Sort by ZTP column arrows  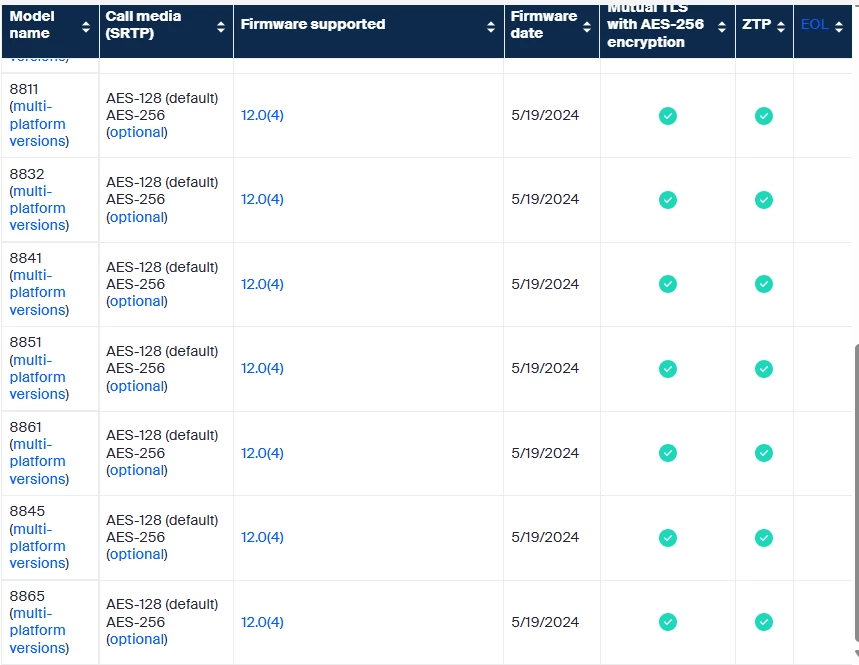[781, 27]
